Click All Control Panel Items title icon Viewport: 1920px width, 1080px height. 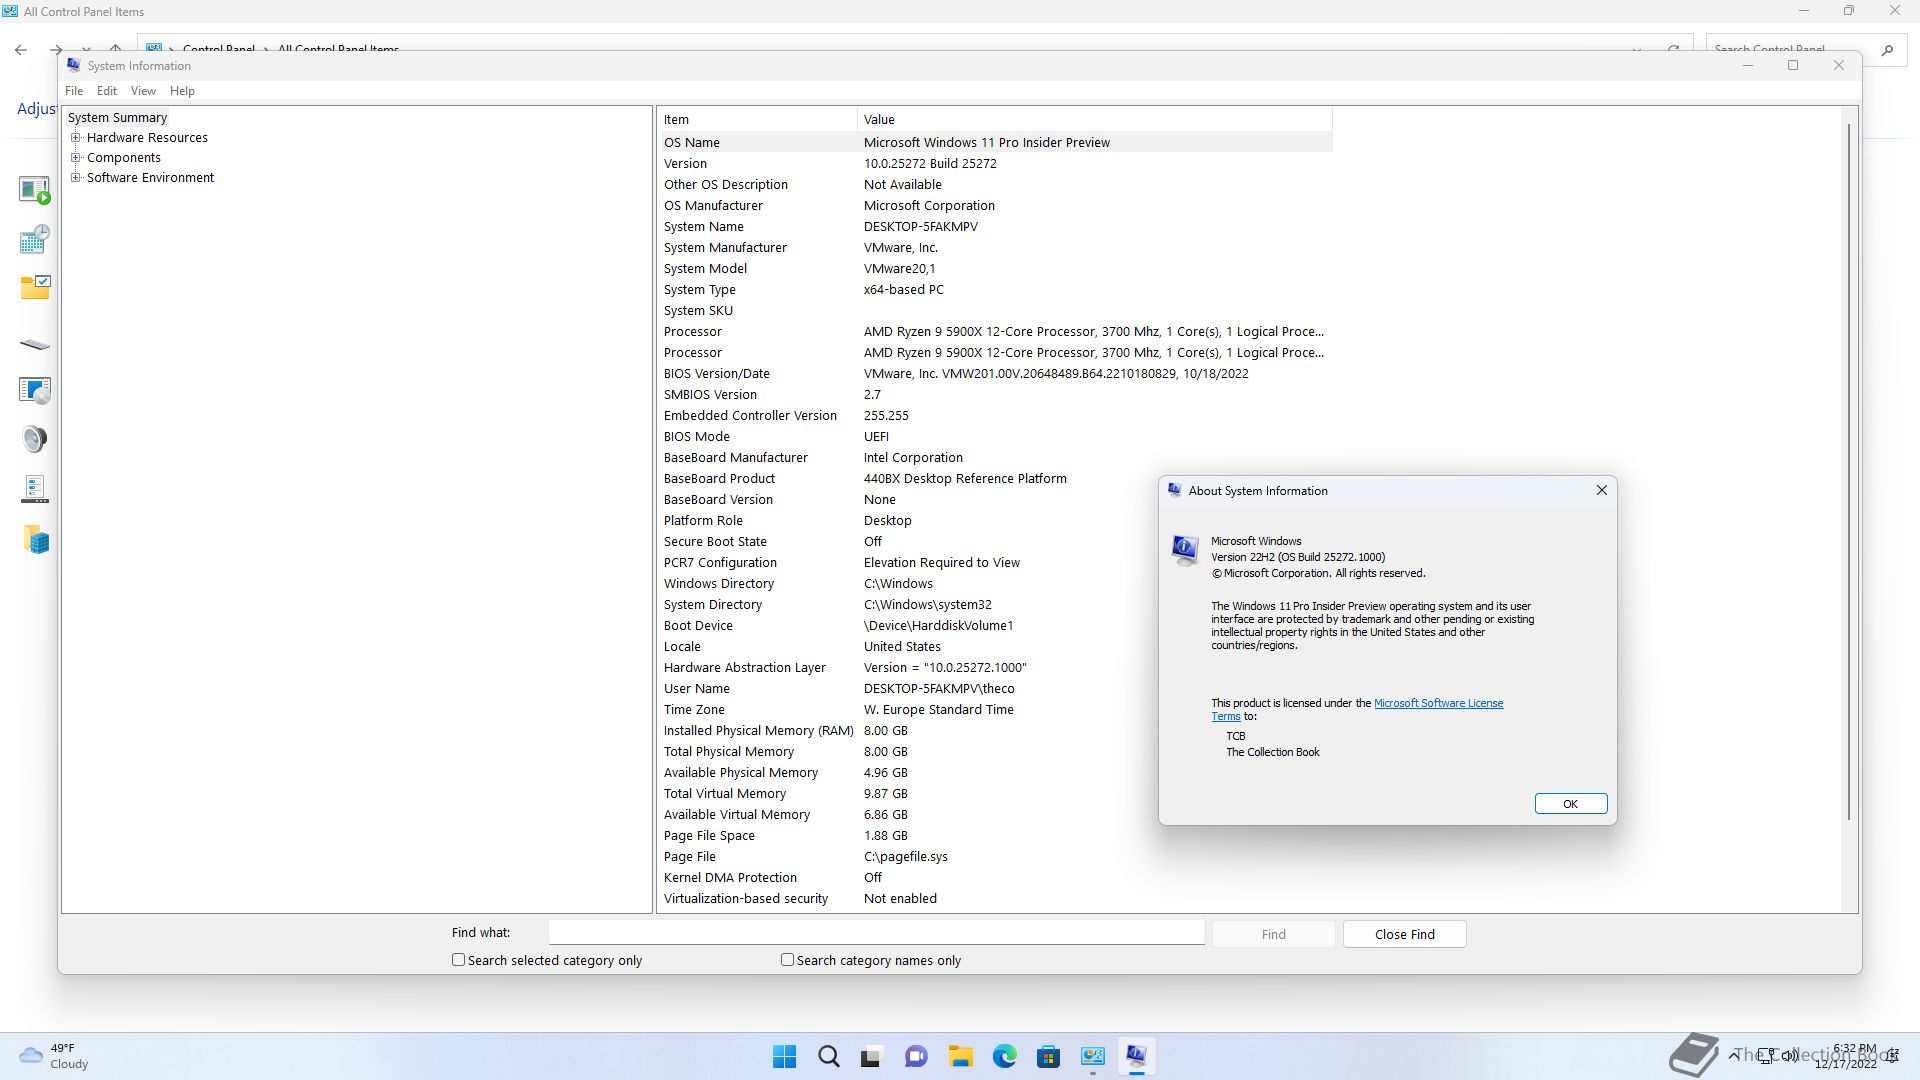(x=10, y=11)
